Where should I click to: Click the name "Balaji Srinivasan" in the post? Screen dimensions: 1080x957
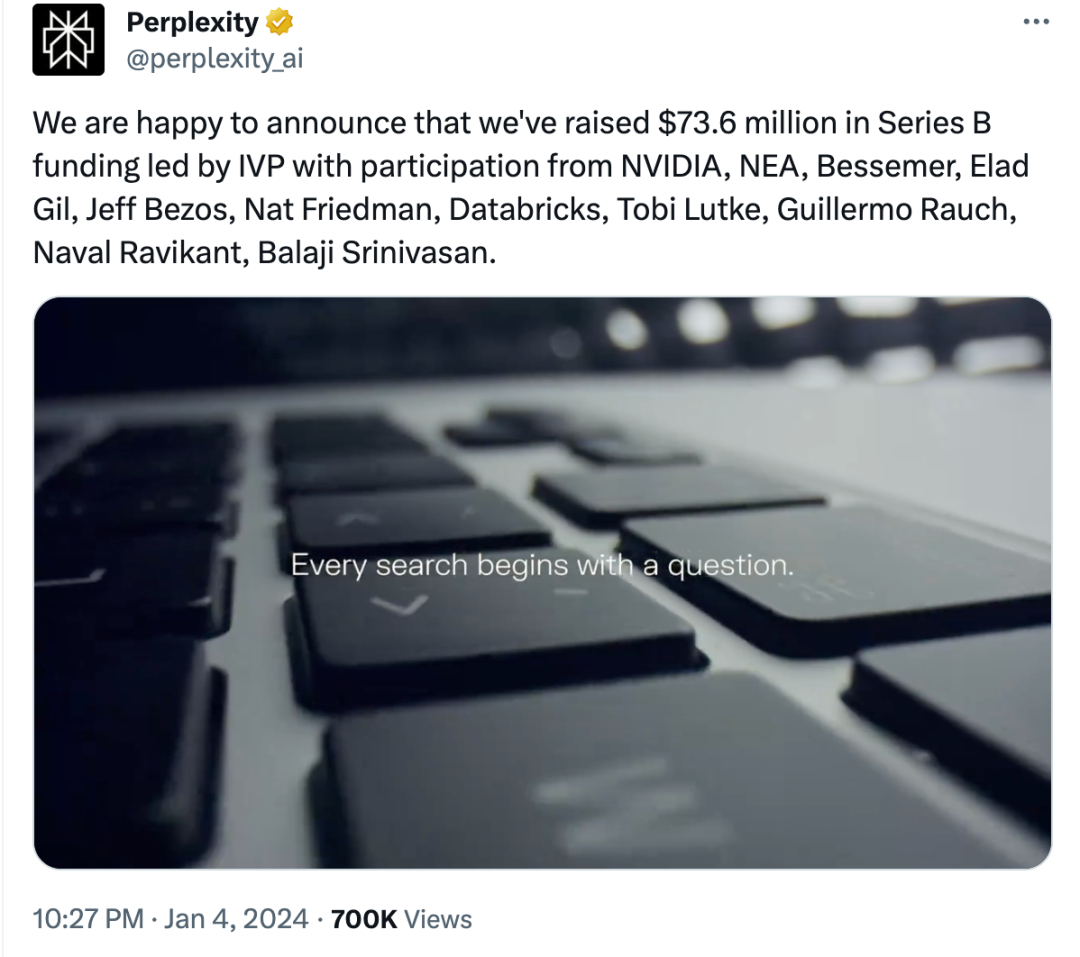(x=376, y=253)
